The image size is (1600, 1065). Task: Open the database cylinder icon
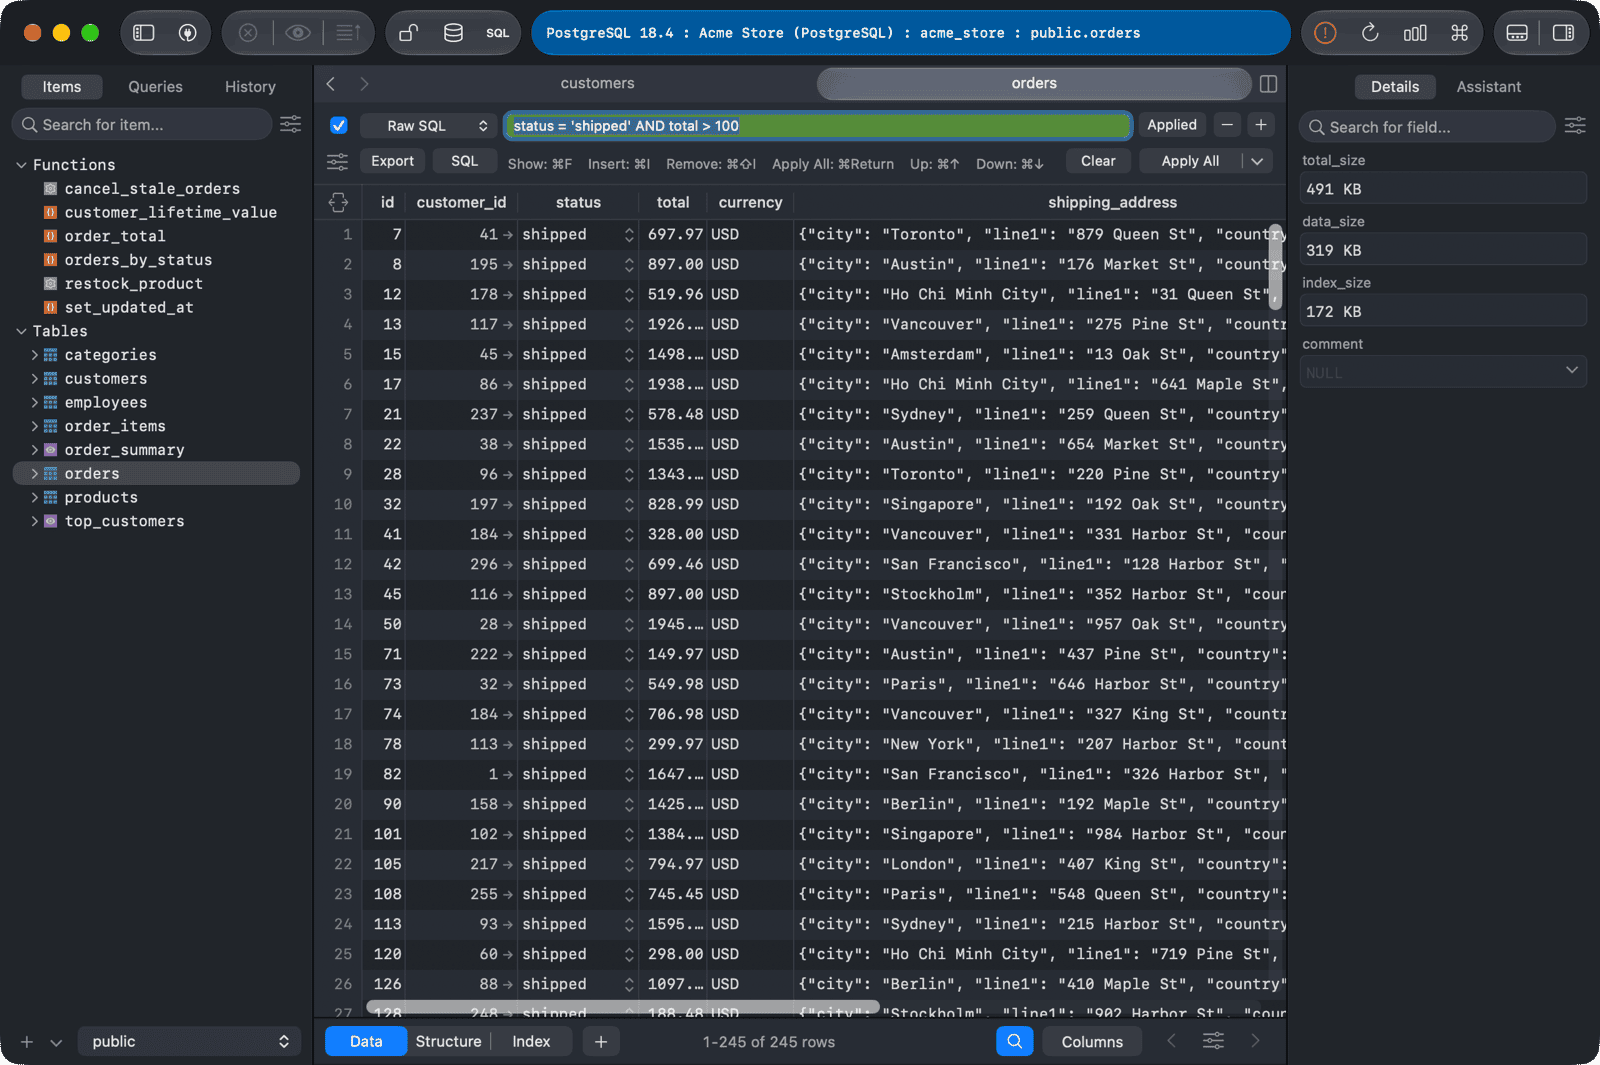tap(453, 33)
